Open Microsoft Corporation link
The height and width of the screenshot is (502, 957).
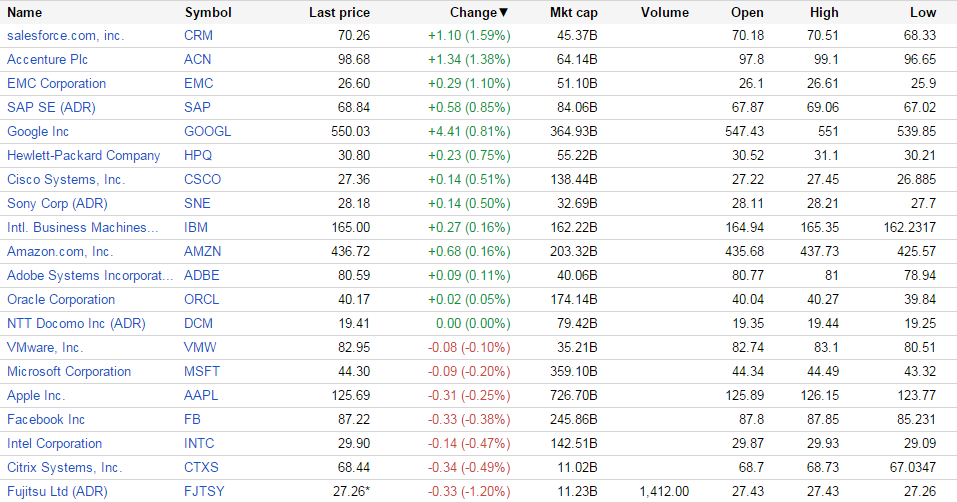[69, 371]
